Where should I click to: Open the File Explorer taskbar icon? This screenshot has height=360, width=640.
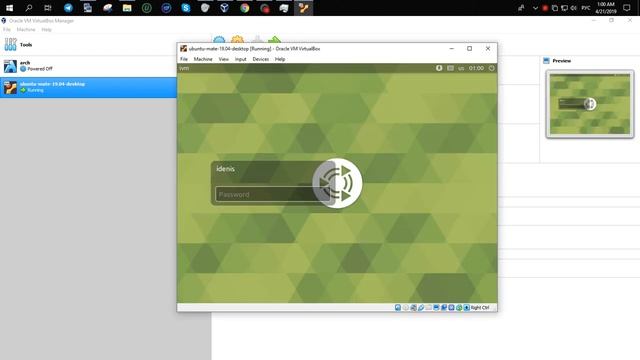[127, 8]
